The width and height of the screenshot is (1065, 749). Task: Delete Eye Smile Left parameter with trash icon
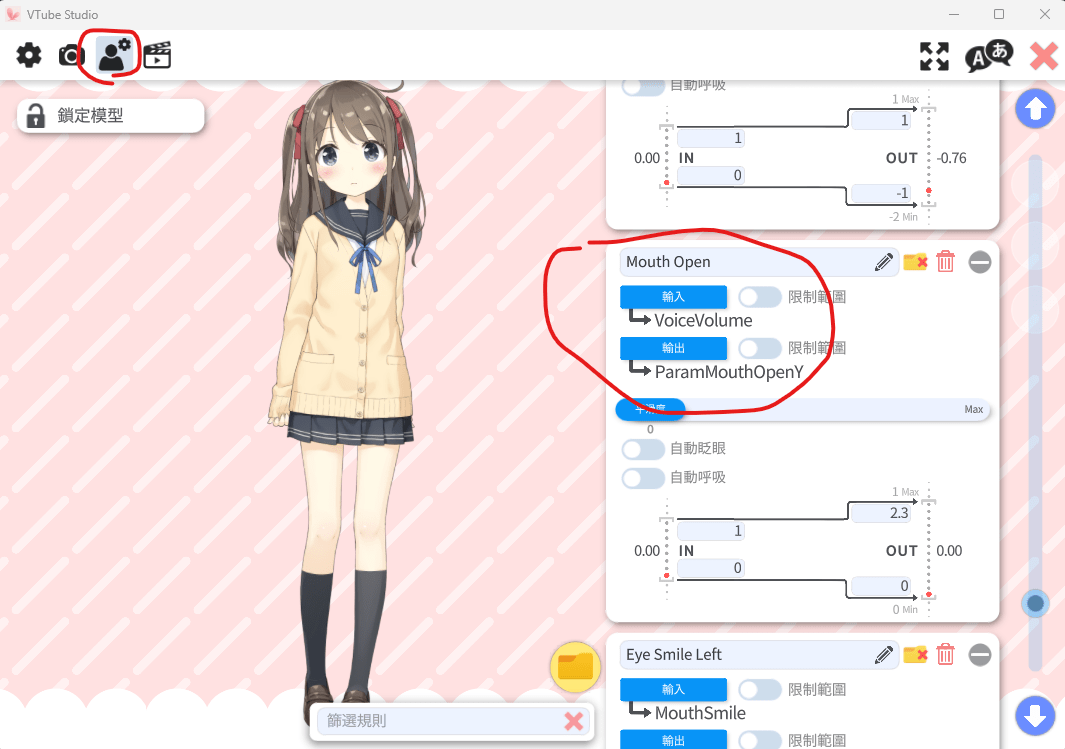[x=945, y=655]
